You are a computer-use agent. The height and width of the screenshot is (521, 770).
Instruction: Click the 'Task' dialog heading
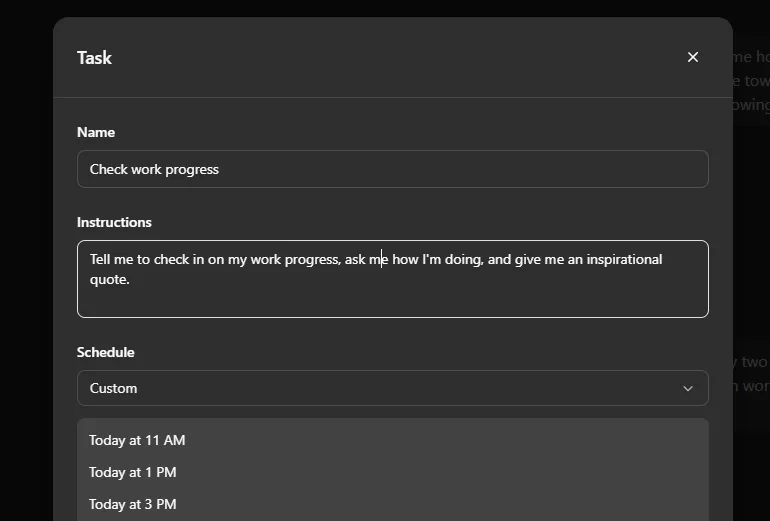pos(94,57)
